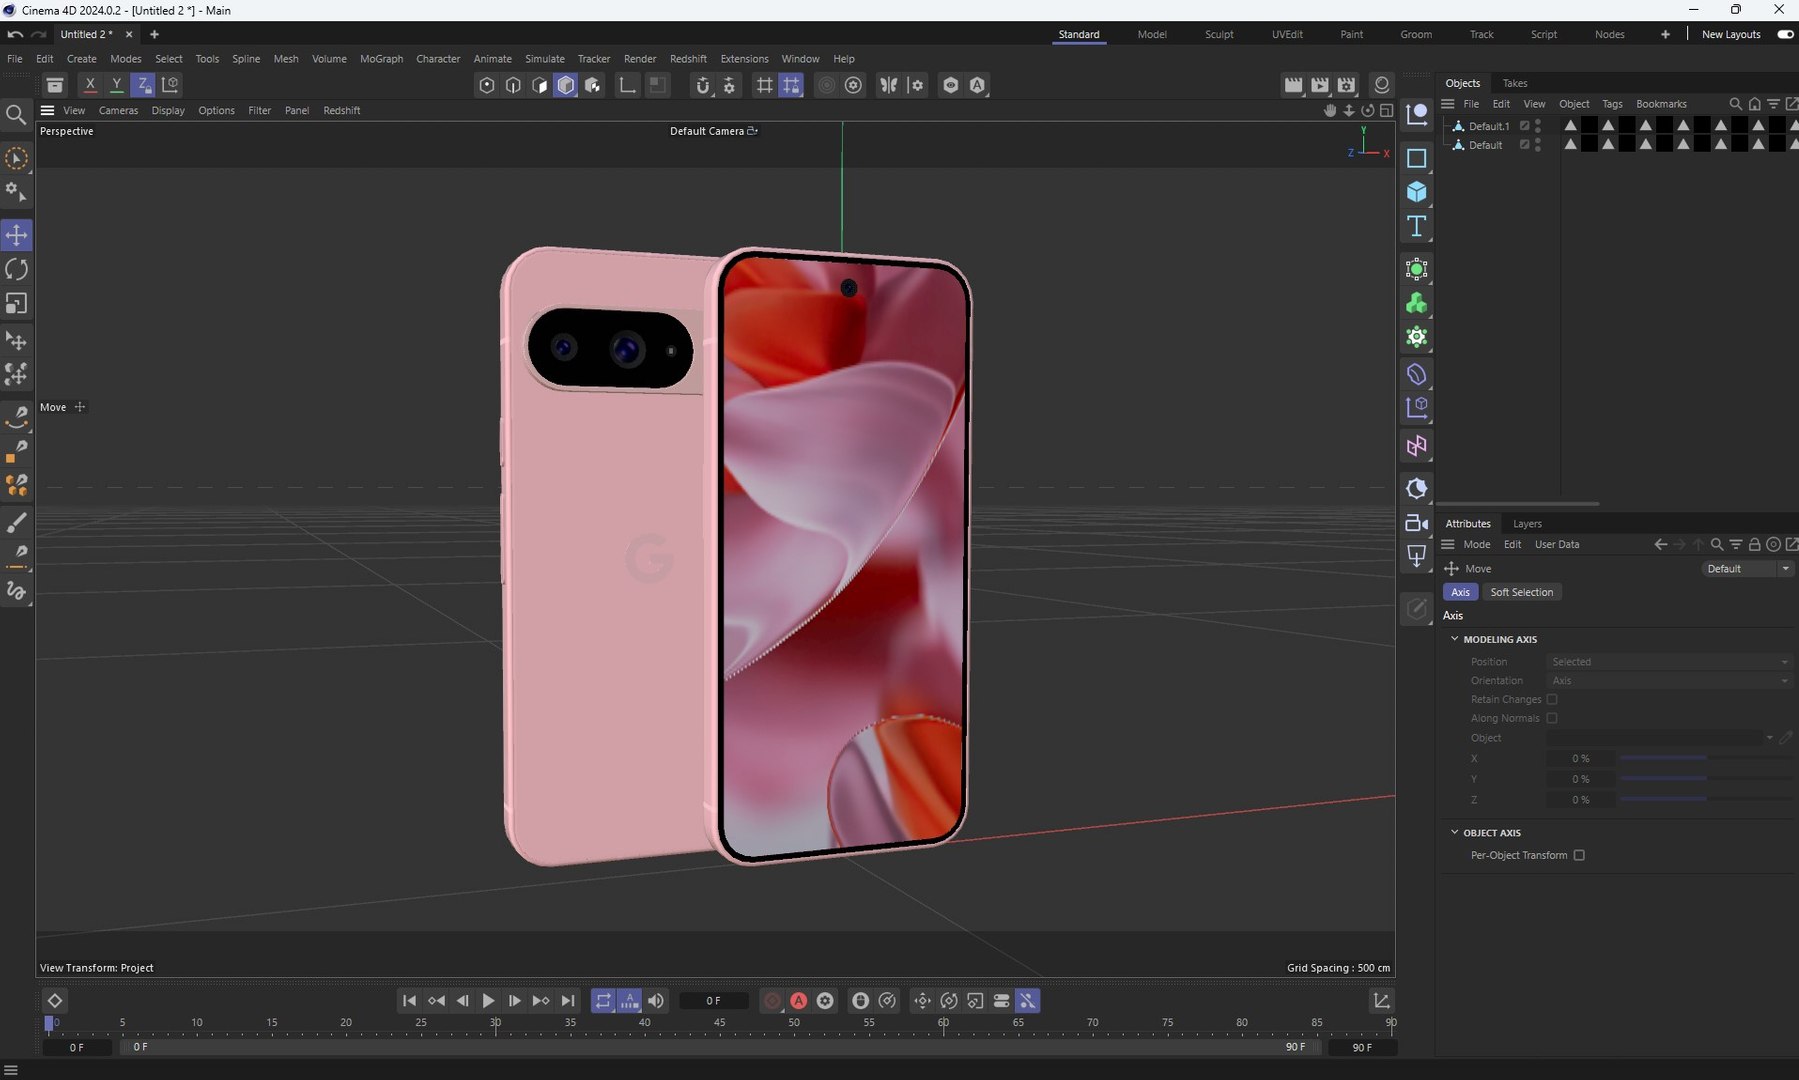
Task: Click the Points mode icon
Action: pyautogui.click(x=487, y=85)
